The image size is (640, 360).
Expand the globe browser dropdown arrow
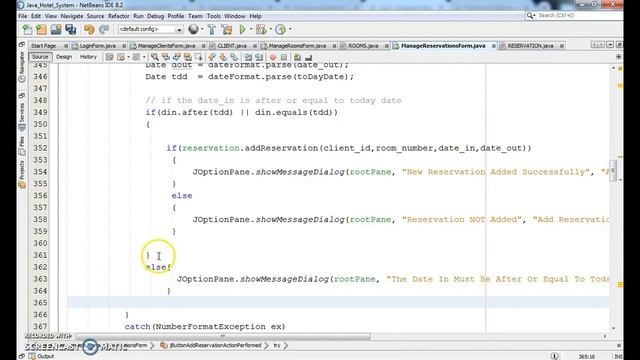click(x=202, y=29)
